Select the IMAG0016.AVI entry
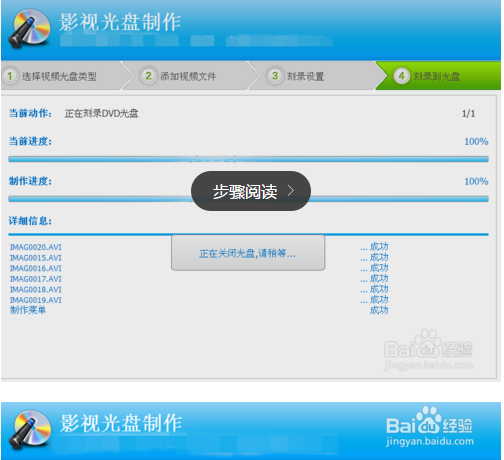The height and width of the screenshot is (460, 504). pyautogui.click(x=36, y=268)
